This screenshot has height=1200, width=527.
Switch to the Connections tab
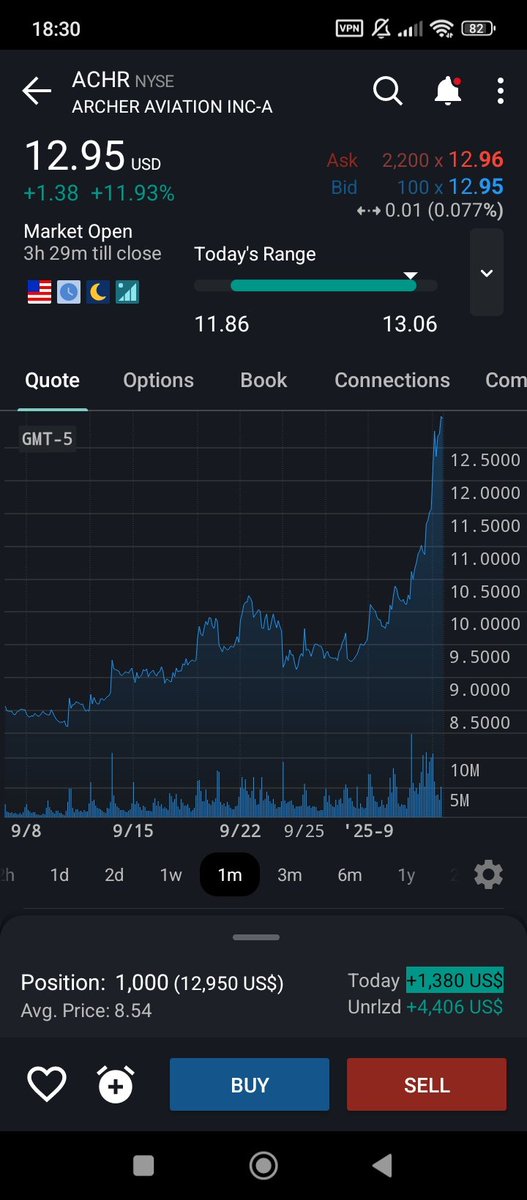(x=392, y=380)
